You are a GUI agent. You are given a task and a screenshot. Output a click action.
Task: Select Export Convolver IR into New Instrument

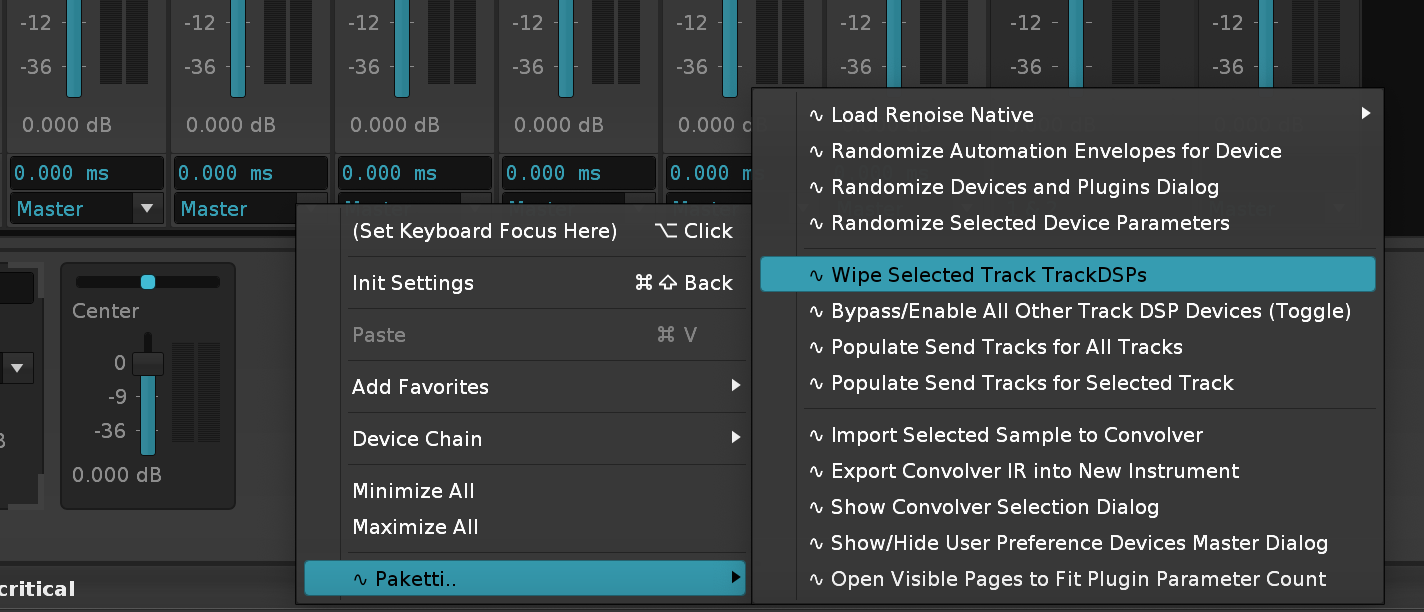pyautogui.click(x=1035, y=471)
